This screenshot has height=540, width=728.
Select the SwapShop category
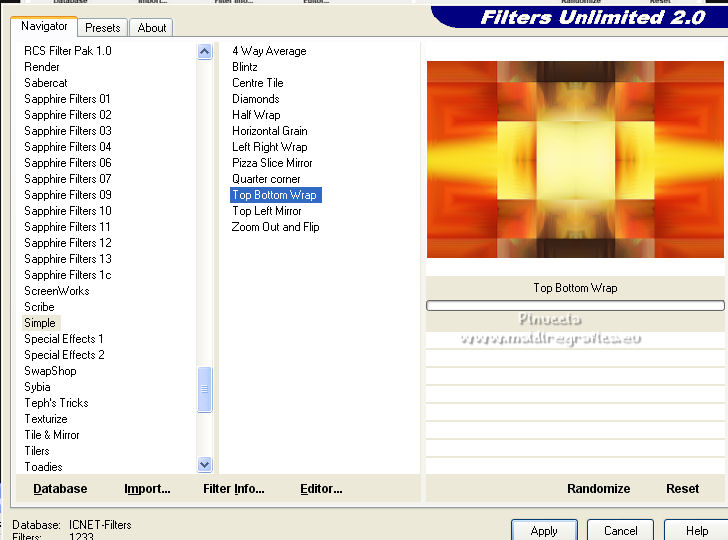(50, 371)
